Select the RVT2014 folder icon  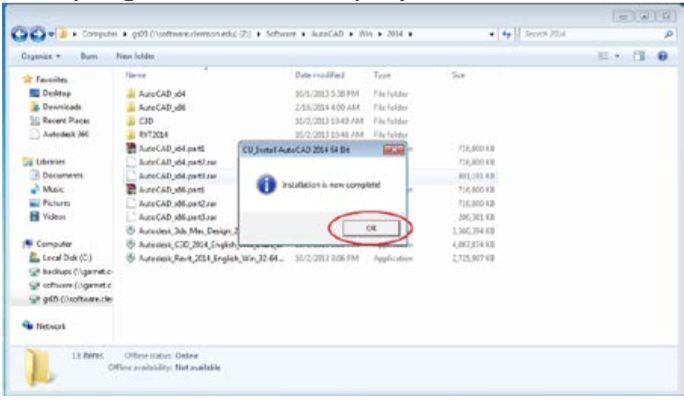(x=131, y=134)
